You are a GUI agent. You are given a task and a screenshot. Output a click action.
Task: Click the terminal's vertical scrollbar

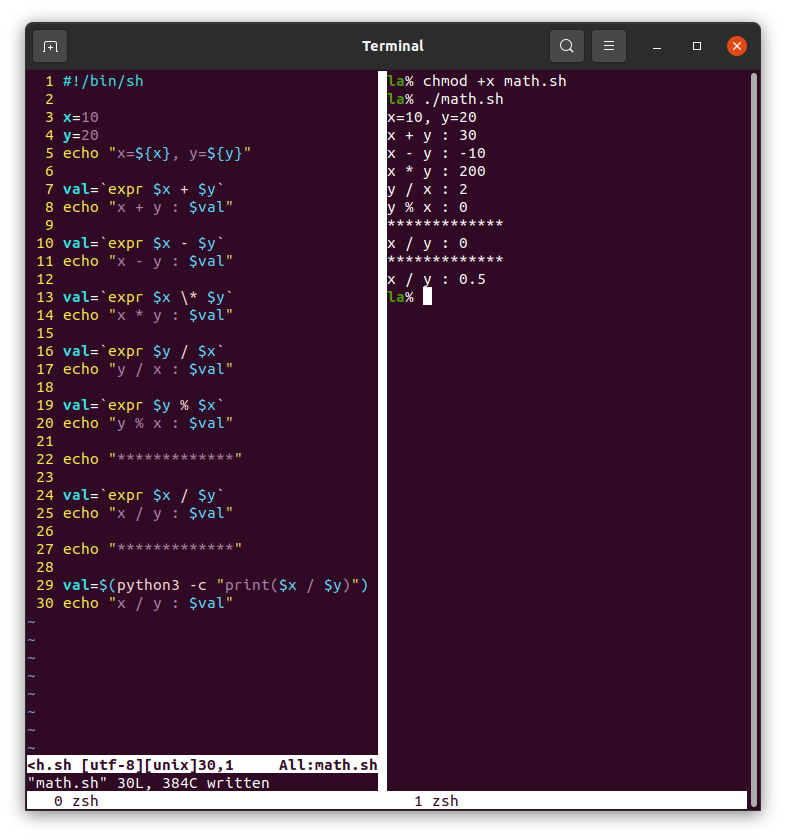pyautogui.click(x=753, y=400)
